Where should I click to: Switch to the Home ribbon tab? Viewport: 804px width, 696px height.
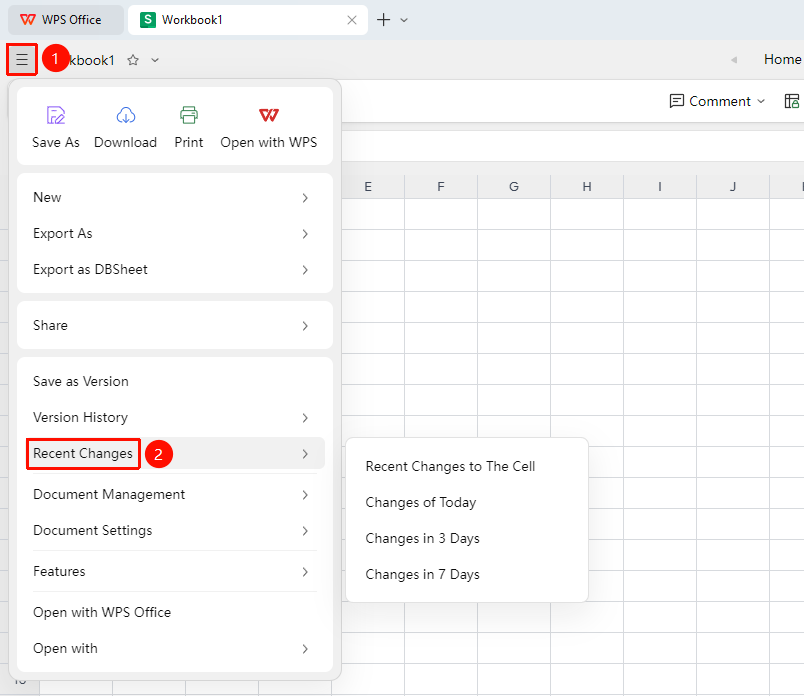coord(782,59)
